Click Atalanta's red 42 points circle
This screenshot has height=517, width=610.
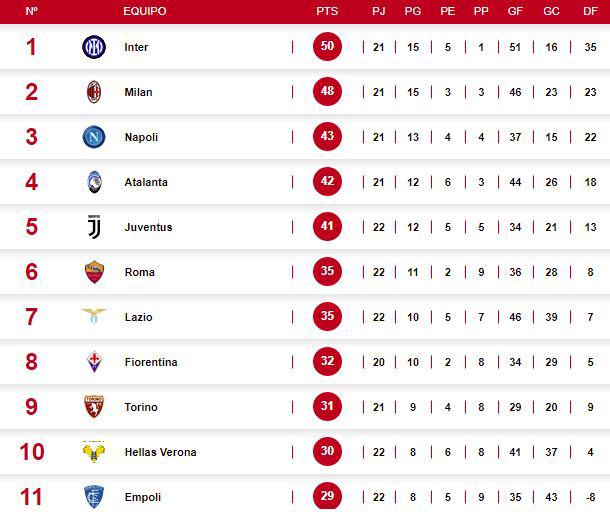(x=327, y=182)
